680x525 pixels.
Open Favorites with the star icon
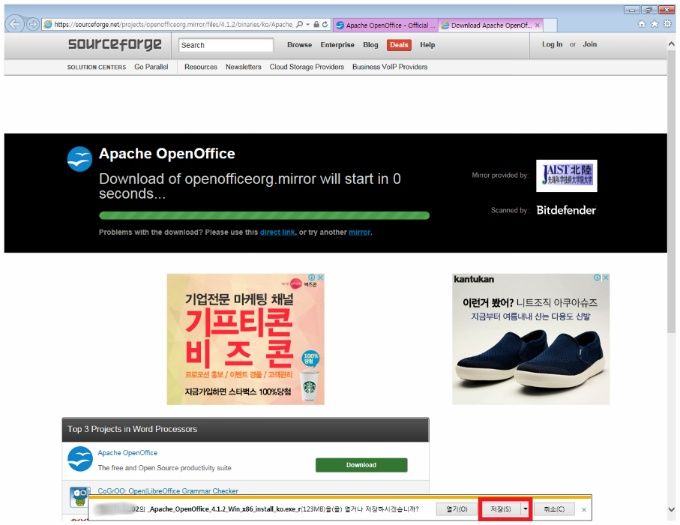pos(654,24)
